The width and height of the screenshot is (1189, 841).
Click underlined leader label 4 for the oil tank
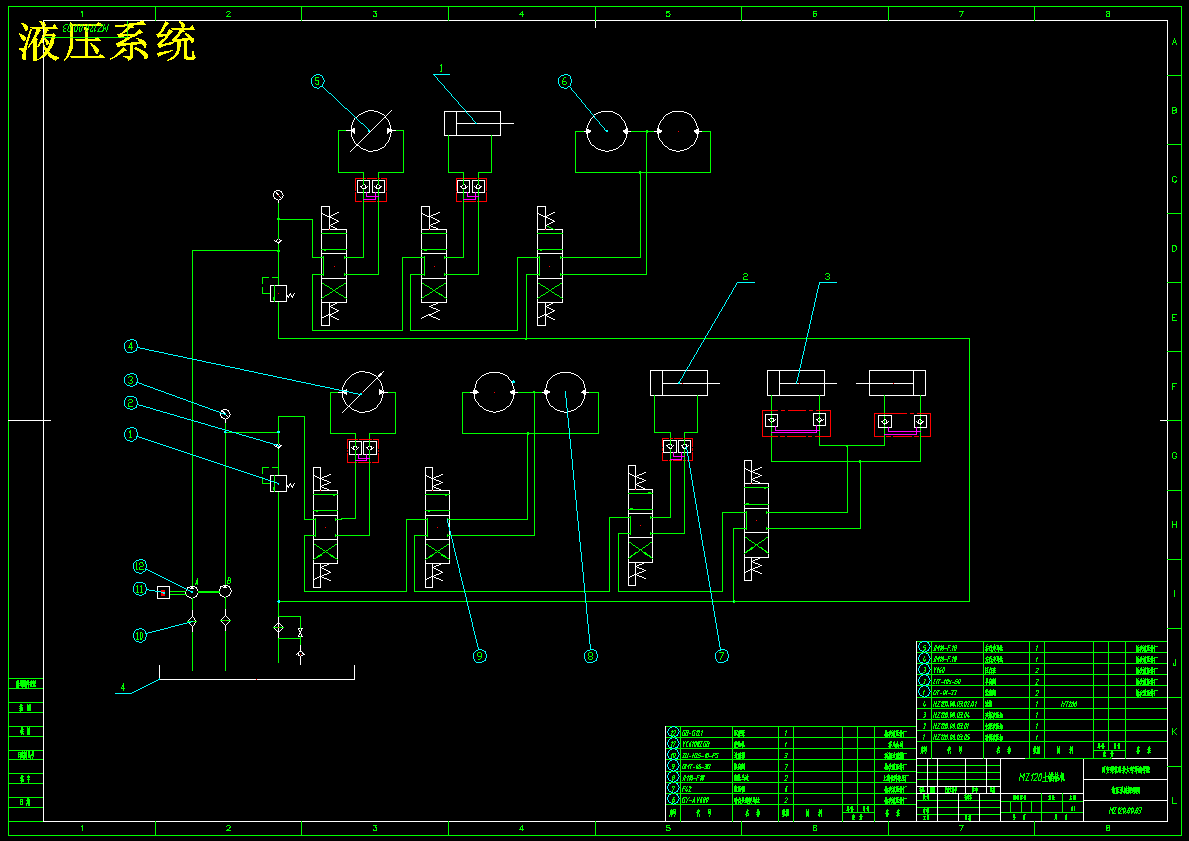[124, 689]
